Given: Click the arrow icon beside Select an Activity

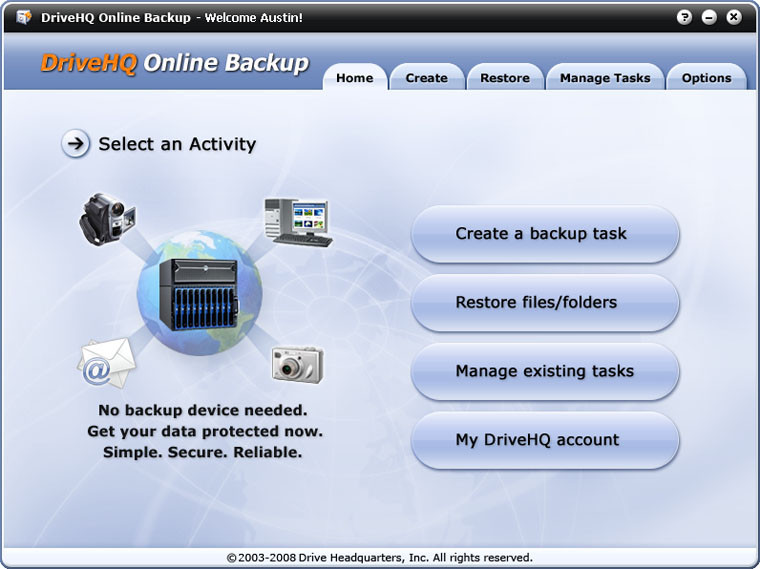Looking at the screenshot, I should click(75, 143).
